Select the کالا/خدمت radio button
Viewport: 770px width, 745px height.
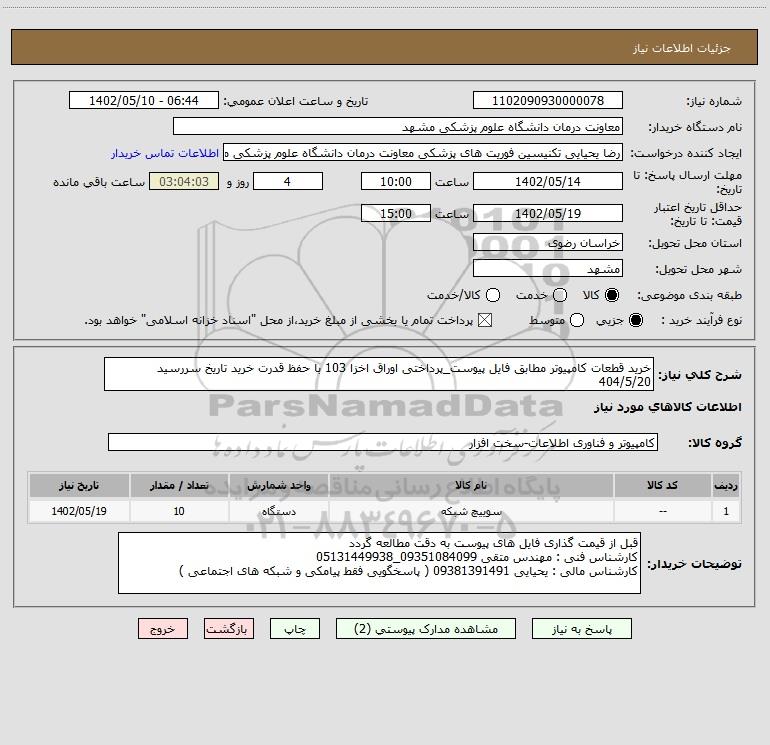(x=493, y=295)
